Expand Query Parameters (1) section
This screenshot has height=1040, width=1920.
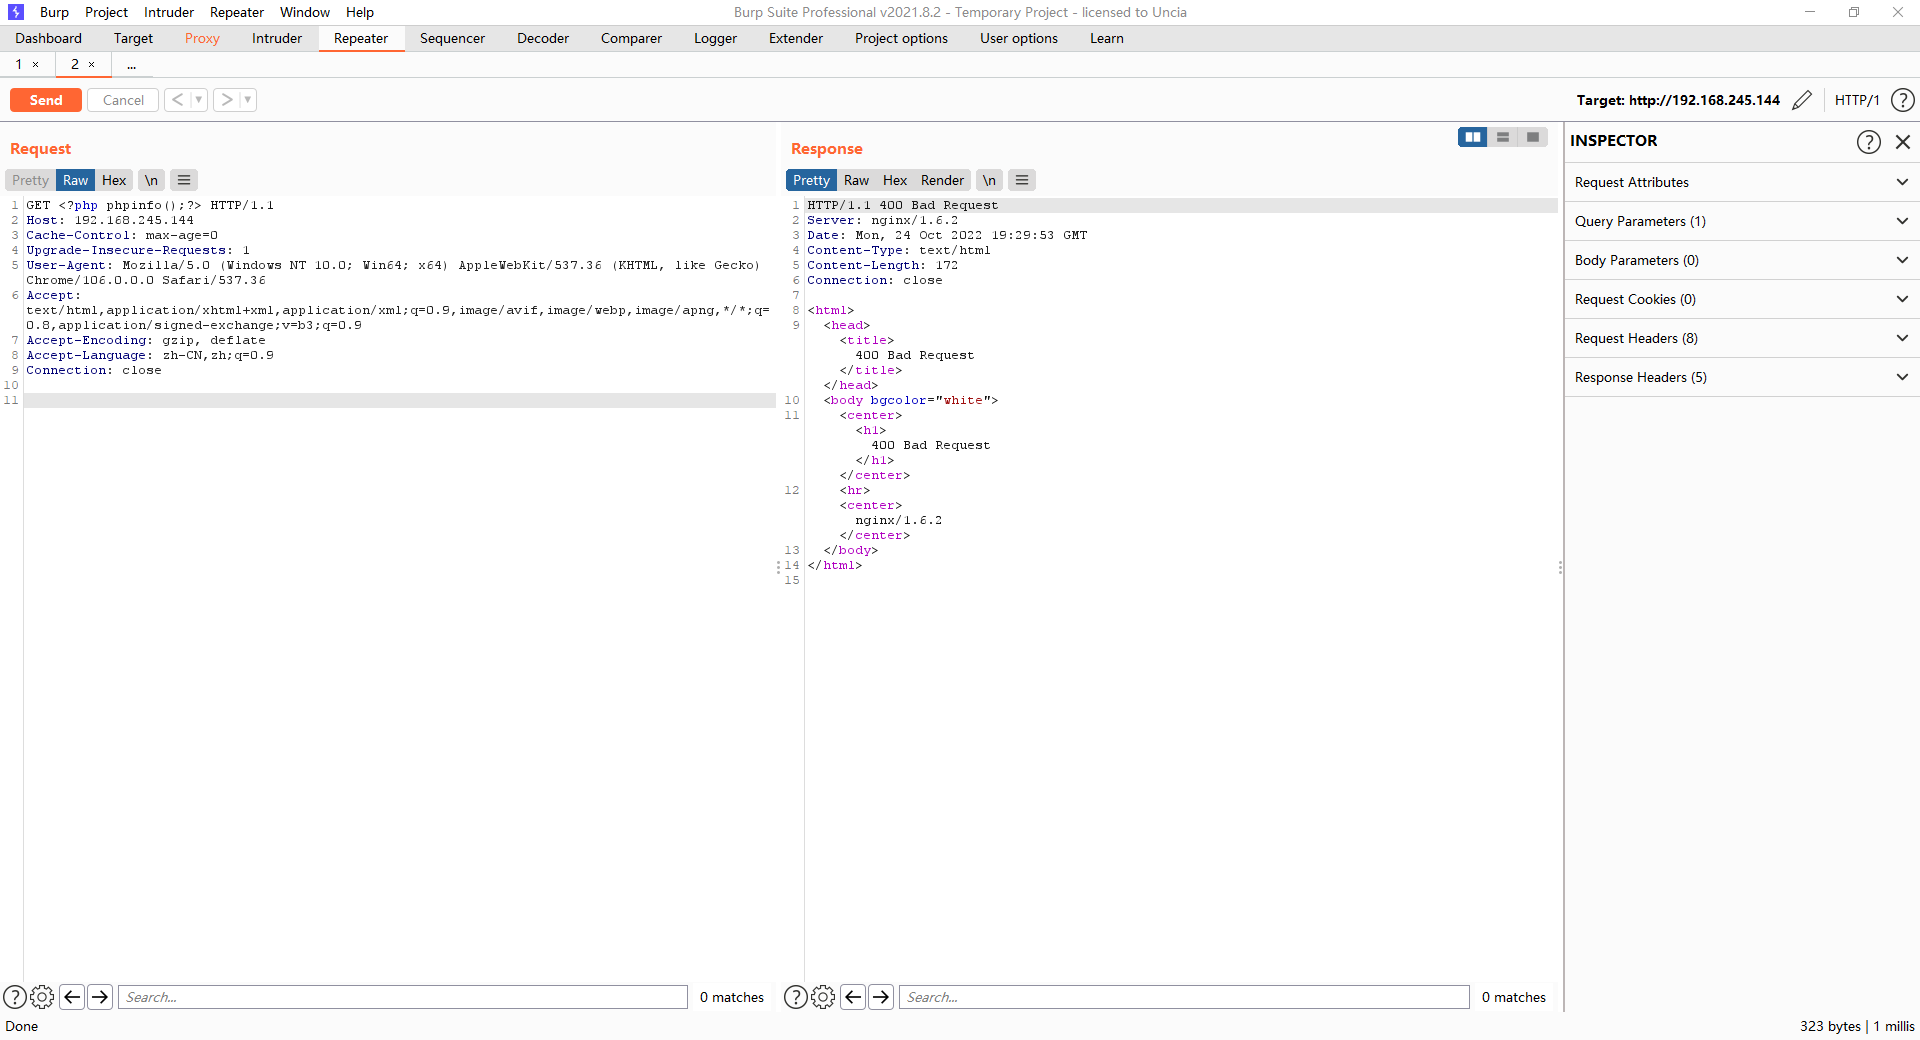coord(1742,221)
